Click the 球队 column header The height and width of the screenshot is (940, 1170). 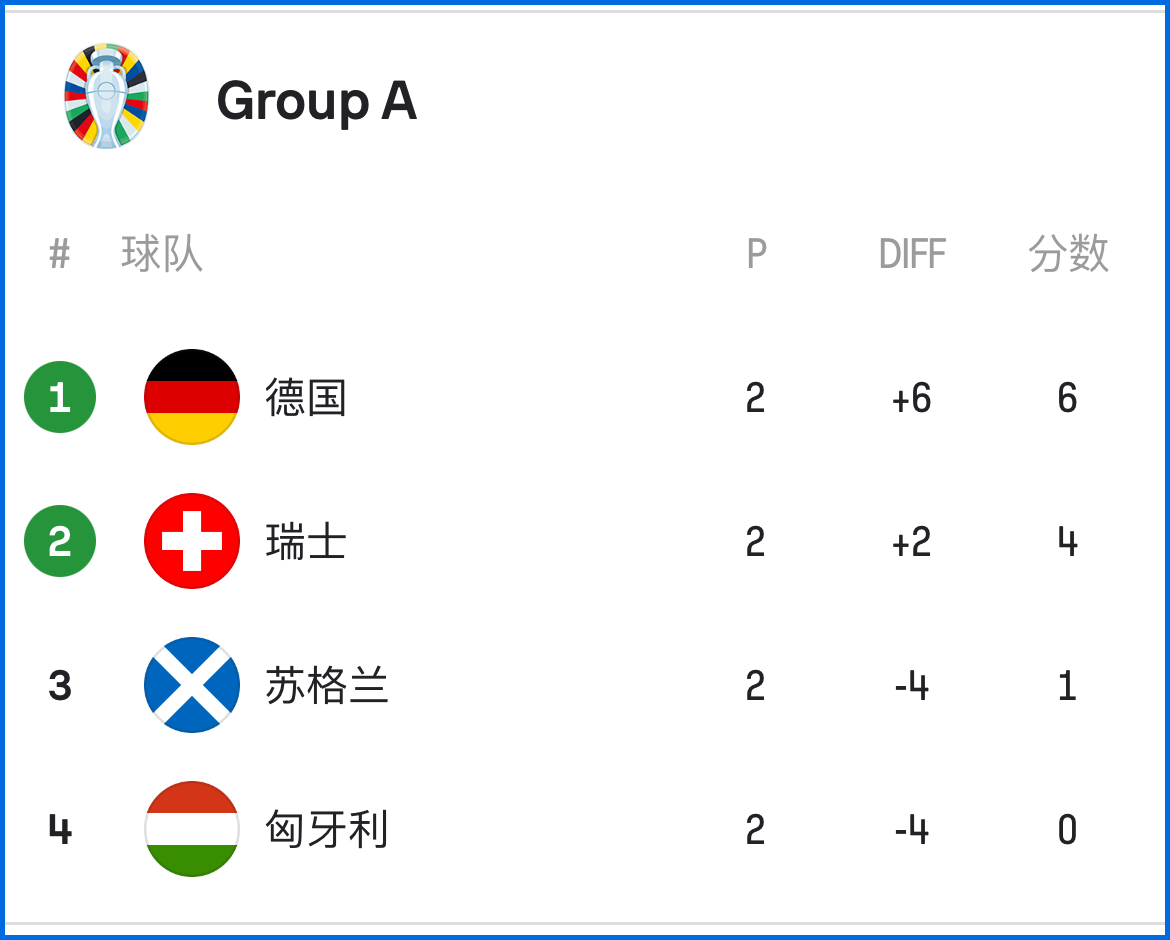click(162, 254)
